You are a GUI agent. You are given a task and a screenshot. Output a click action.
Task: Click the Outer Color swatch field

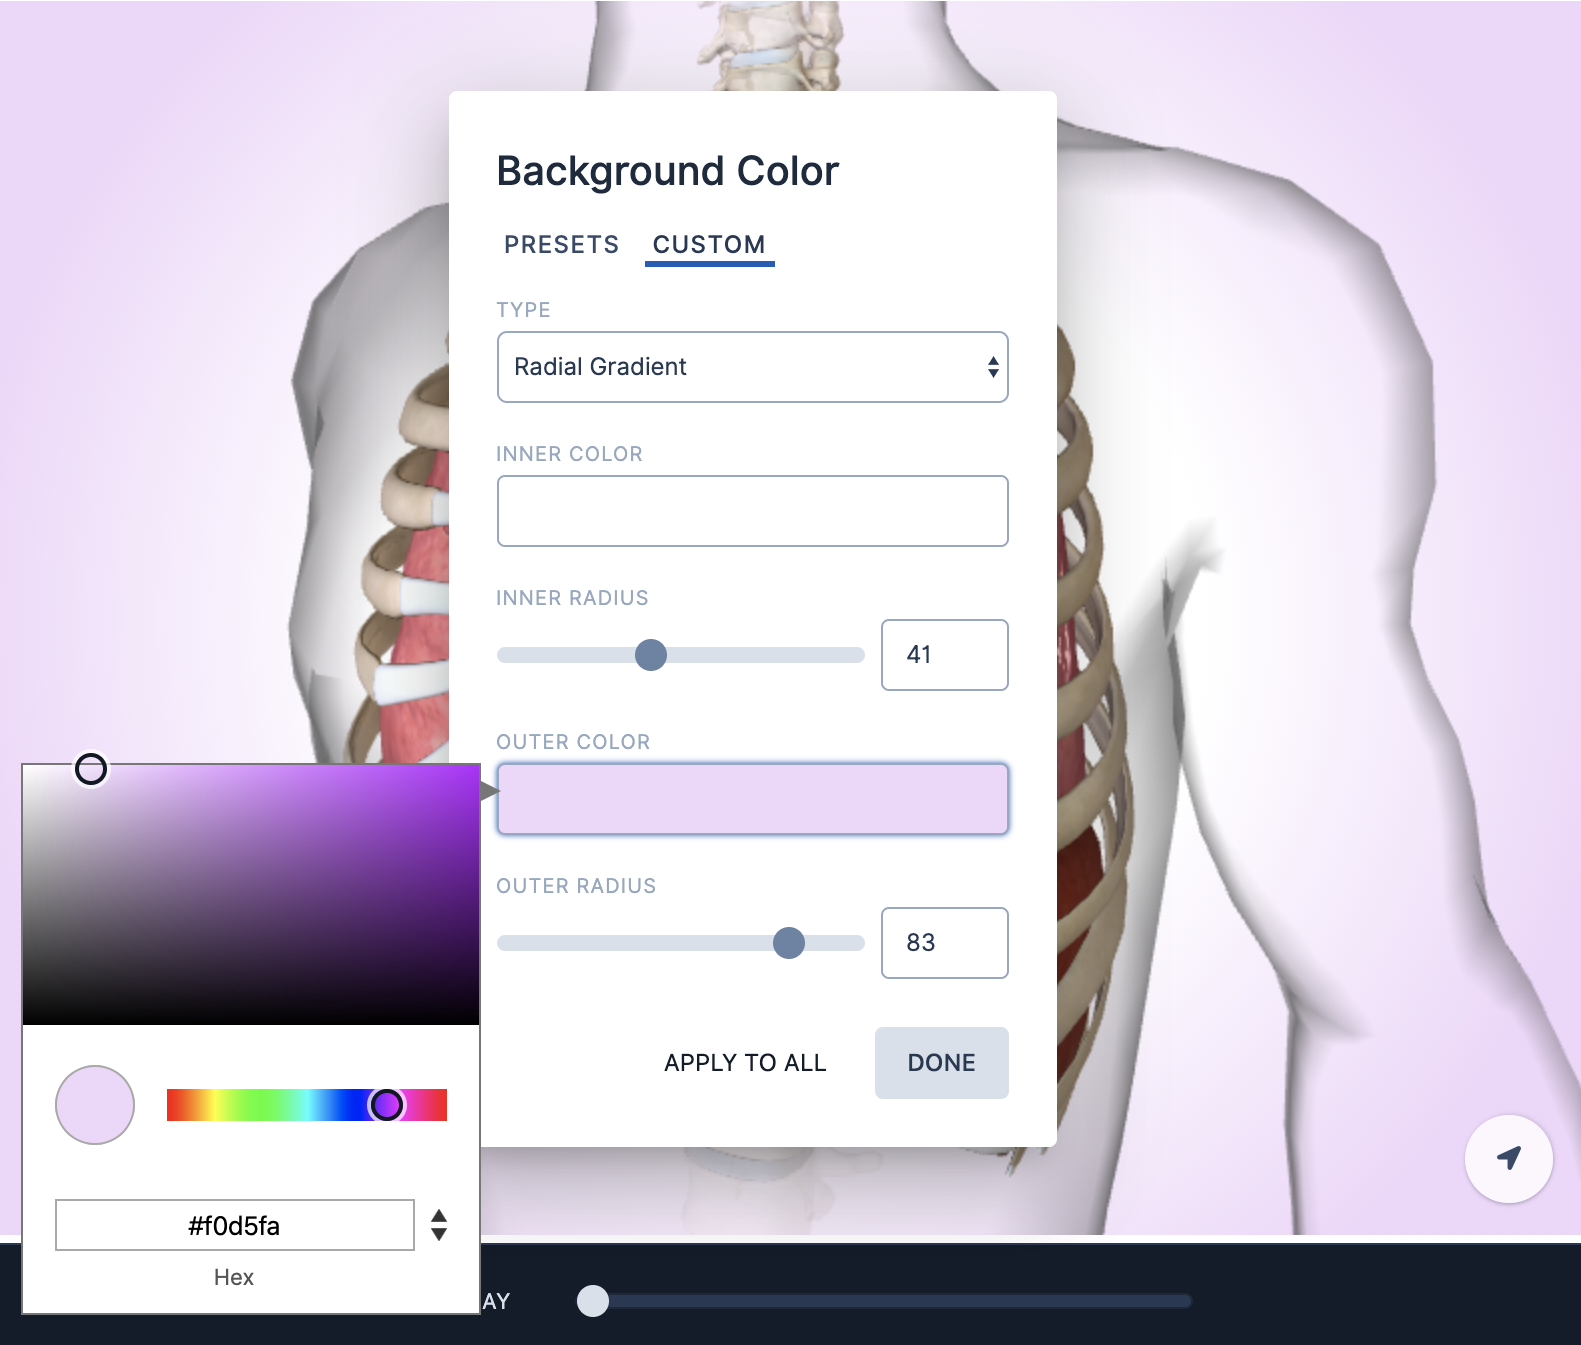click(x=752, y=799)
